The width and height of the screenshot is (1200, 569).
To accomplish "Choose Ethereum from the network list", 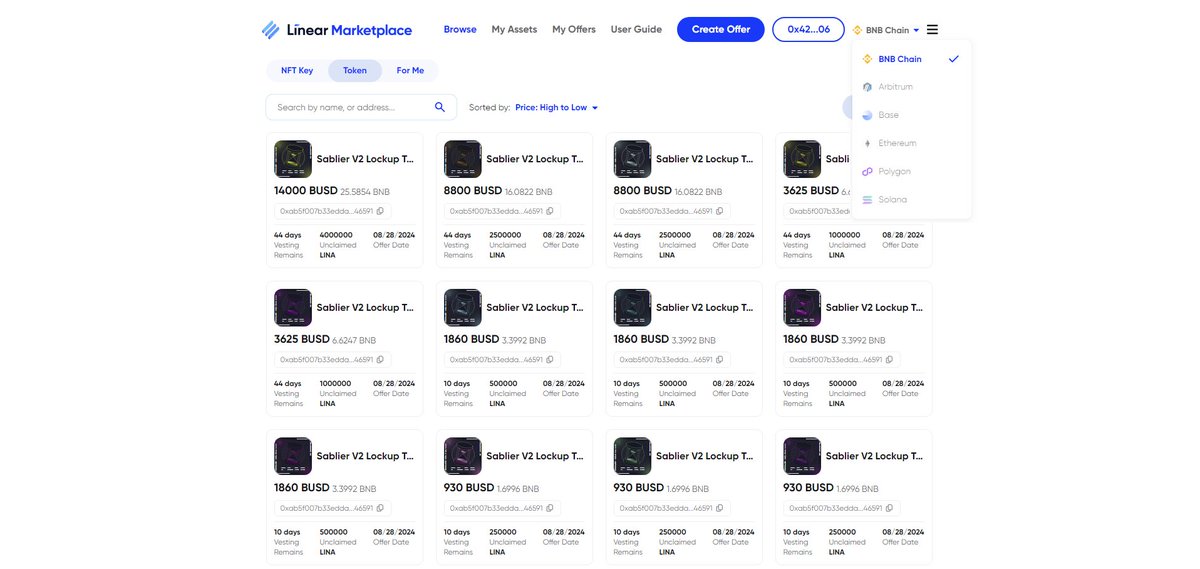I will point(911,143).
